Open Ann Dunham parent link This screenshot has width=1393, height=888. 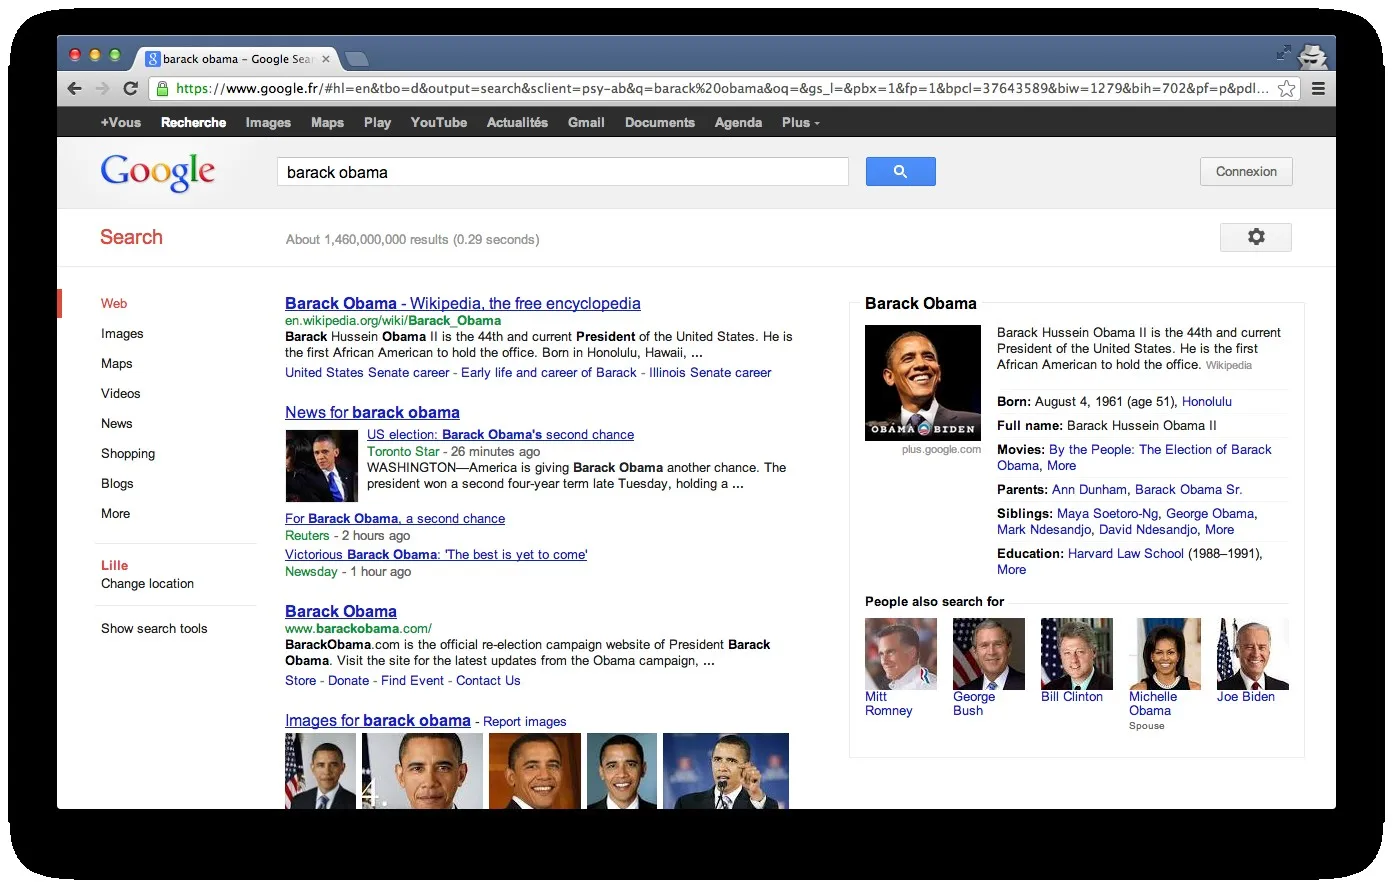pyautogui.click(x=1090, y=489)
